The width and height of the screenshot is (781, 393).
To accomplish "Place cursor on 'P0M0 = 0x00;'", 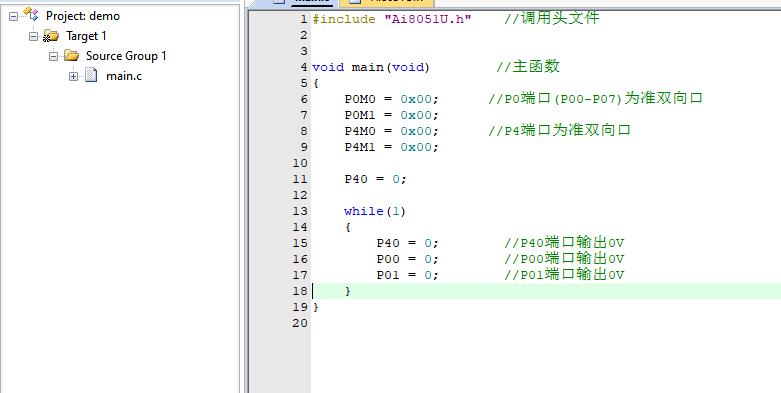I will [x=391, y=99].
